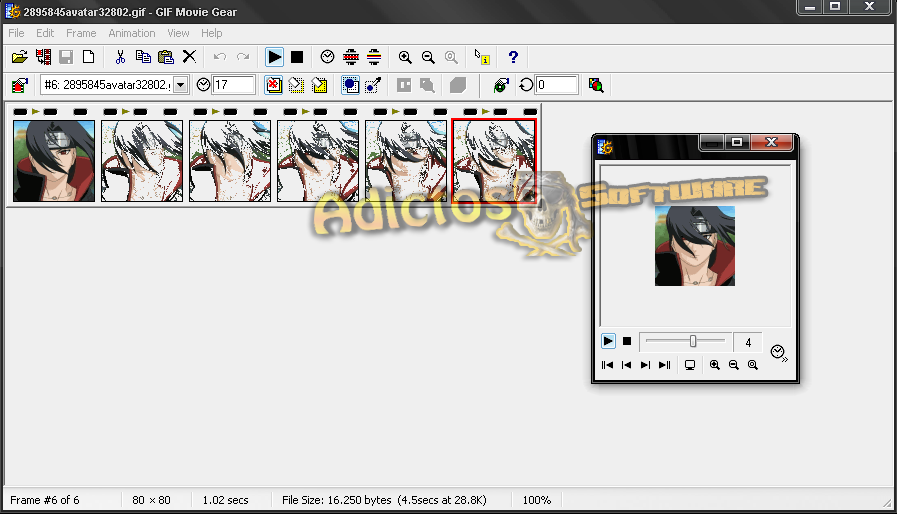Screen dimensions: 897x514
Task: Open the Frame menu
Action: [81, 33]
